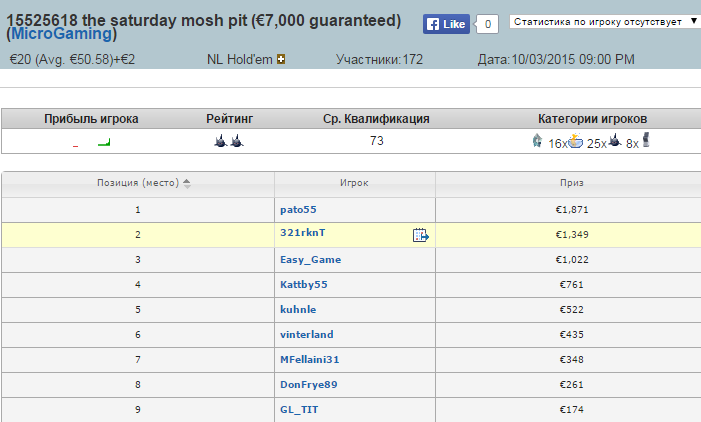Open player pato55 profile

[x=298, y=210]
